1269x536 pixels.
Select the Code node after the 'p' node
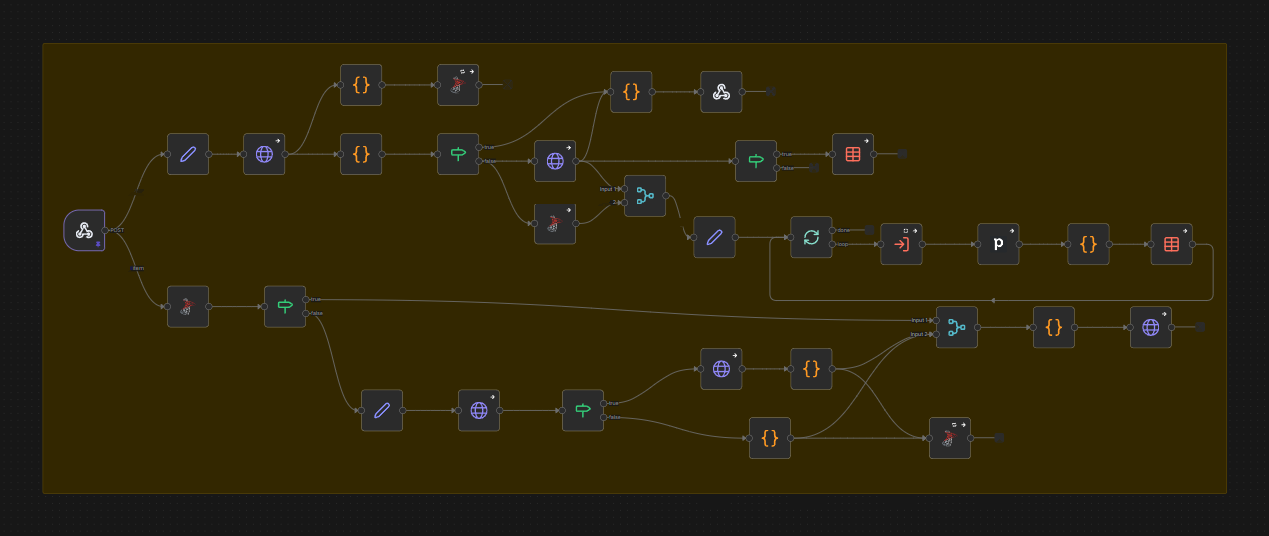tap(1088, 244)
